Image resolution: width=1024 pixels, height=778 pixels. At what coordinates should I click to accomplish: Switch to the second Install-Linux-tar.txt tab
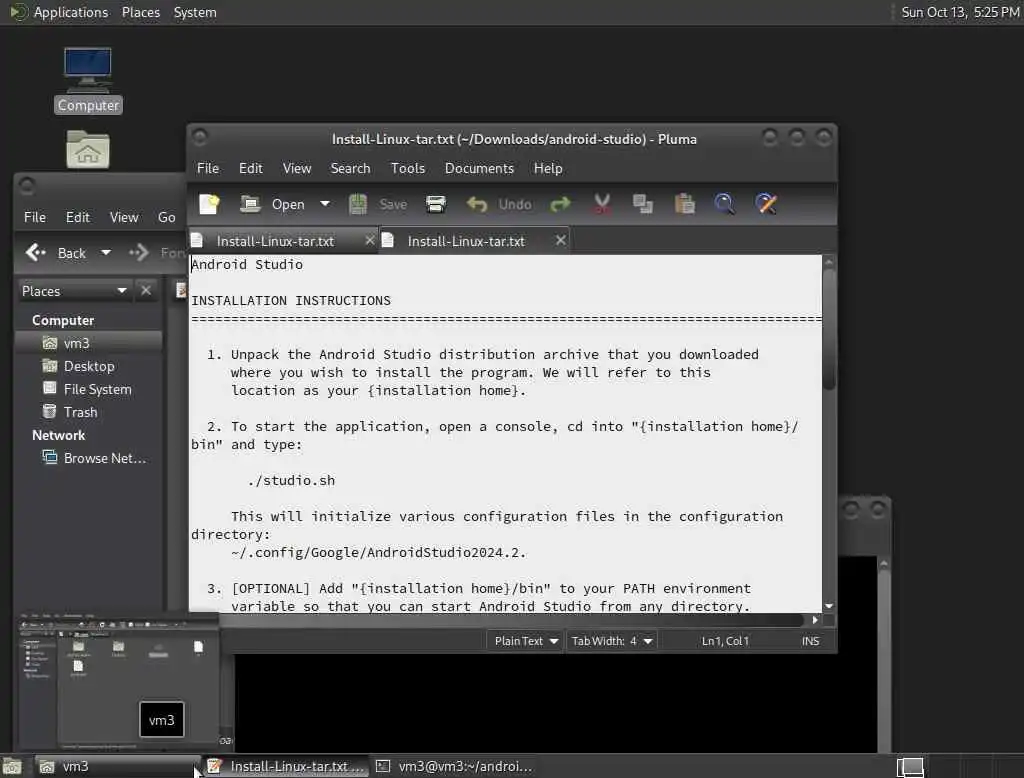click(x=466, y=241)
